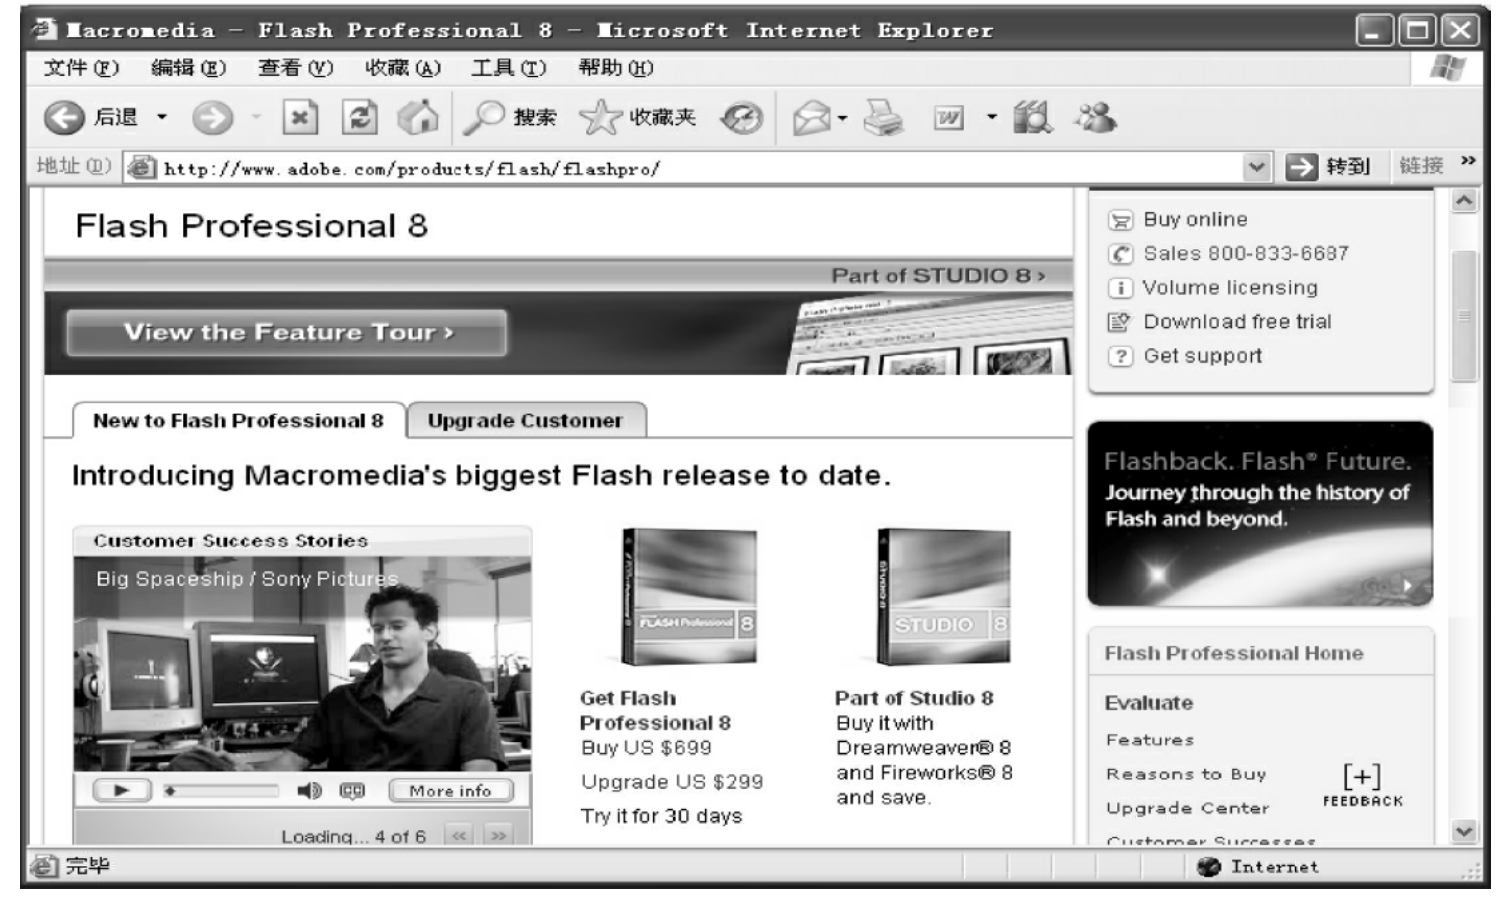Image resolution: width=1510 pixels, height=898 pixels.
Task: Click the question mark Get support icon
Action: click(x=1120, y=356)
